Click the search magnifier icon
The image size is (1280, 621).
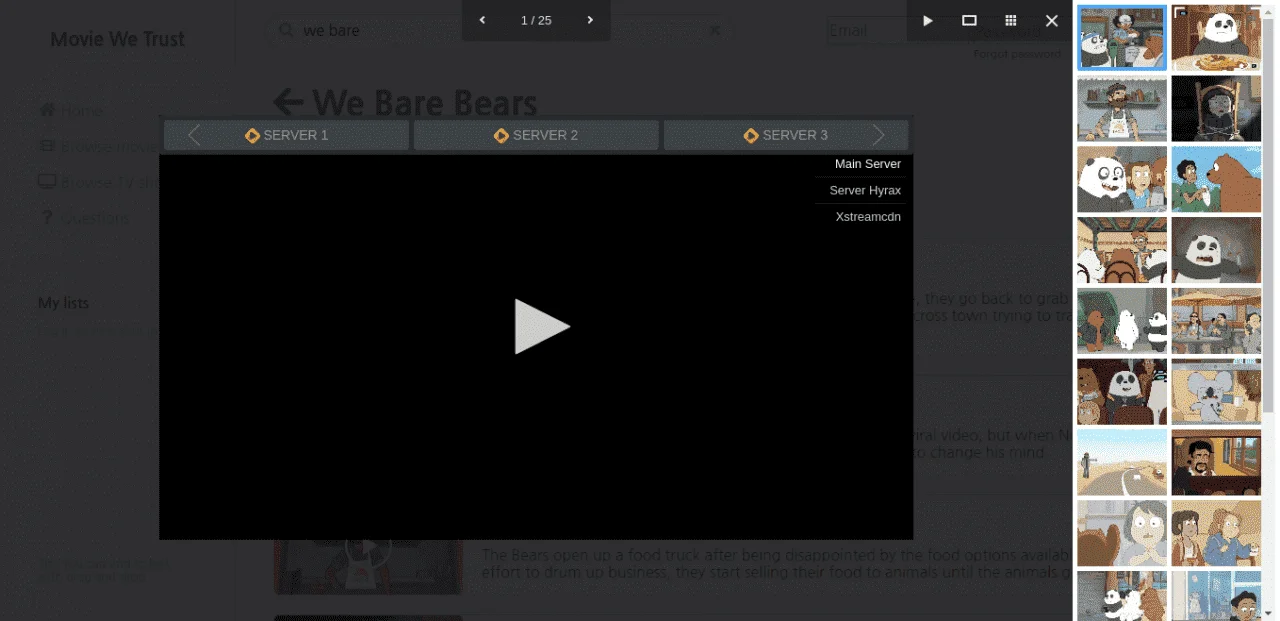point(286,30)
